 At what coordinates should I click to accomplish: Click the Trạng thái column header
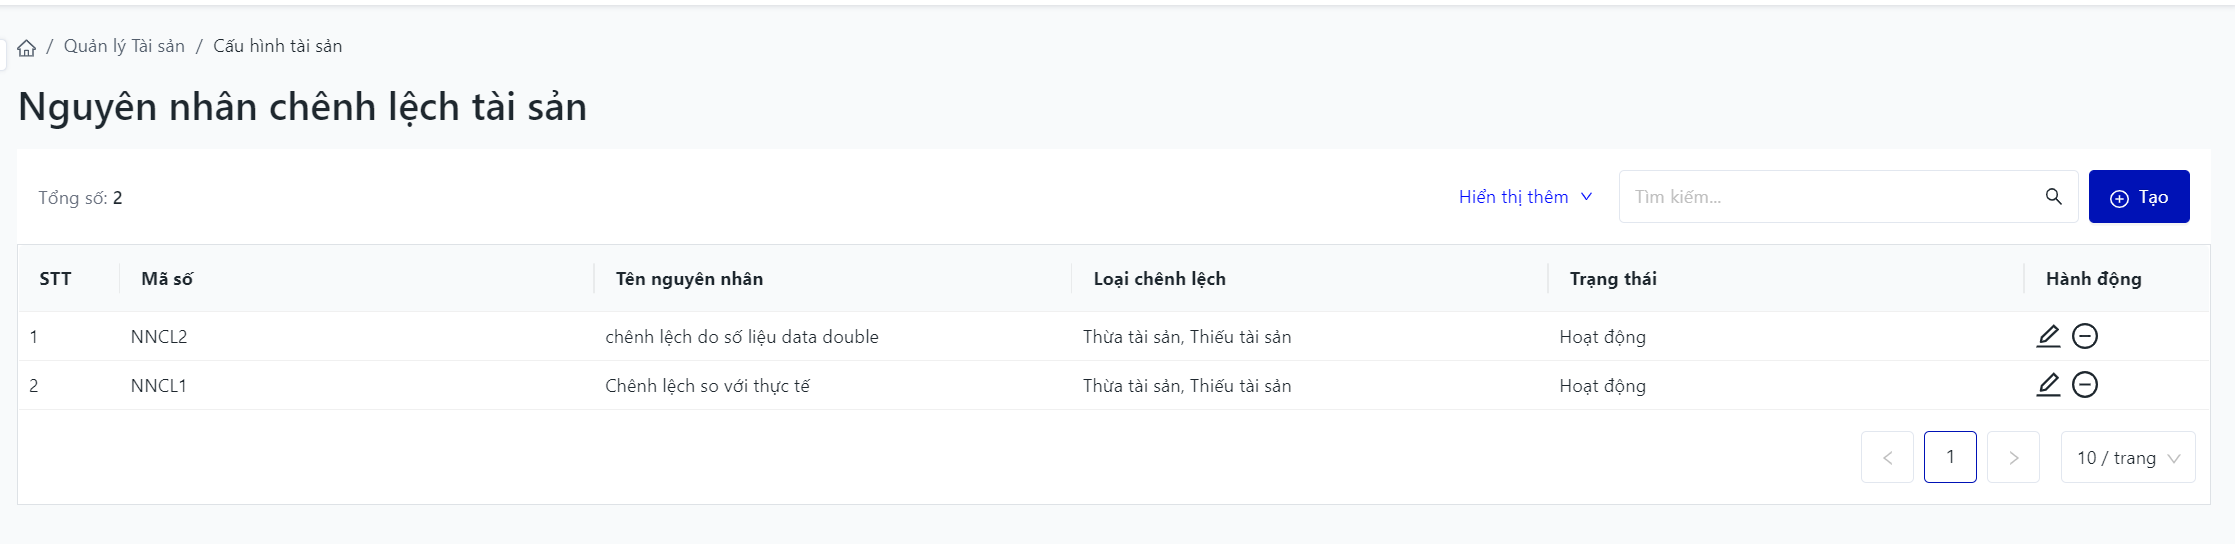(1613, 279)
